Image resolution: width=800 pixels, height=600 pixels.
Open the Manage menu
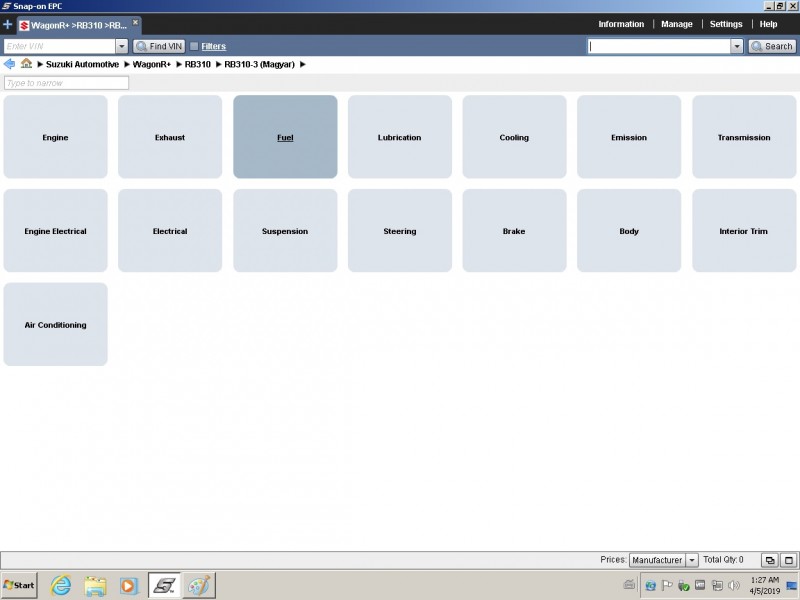[677, 24]
